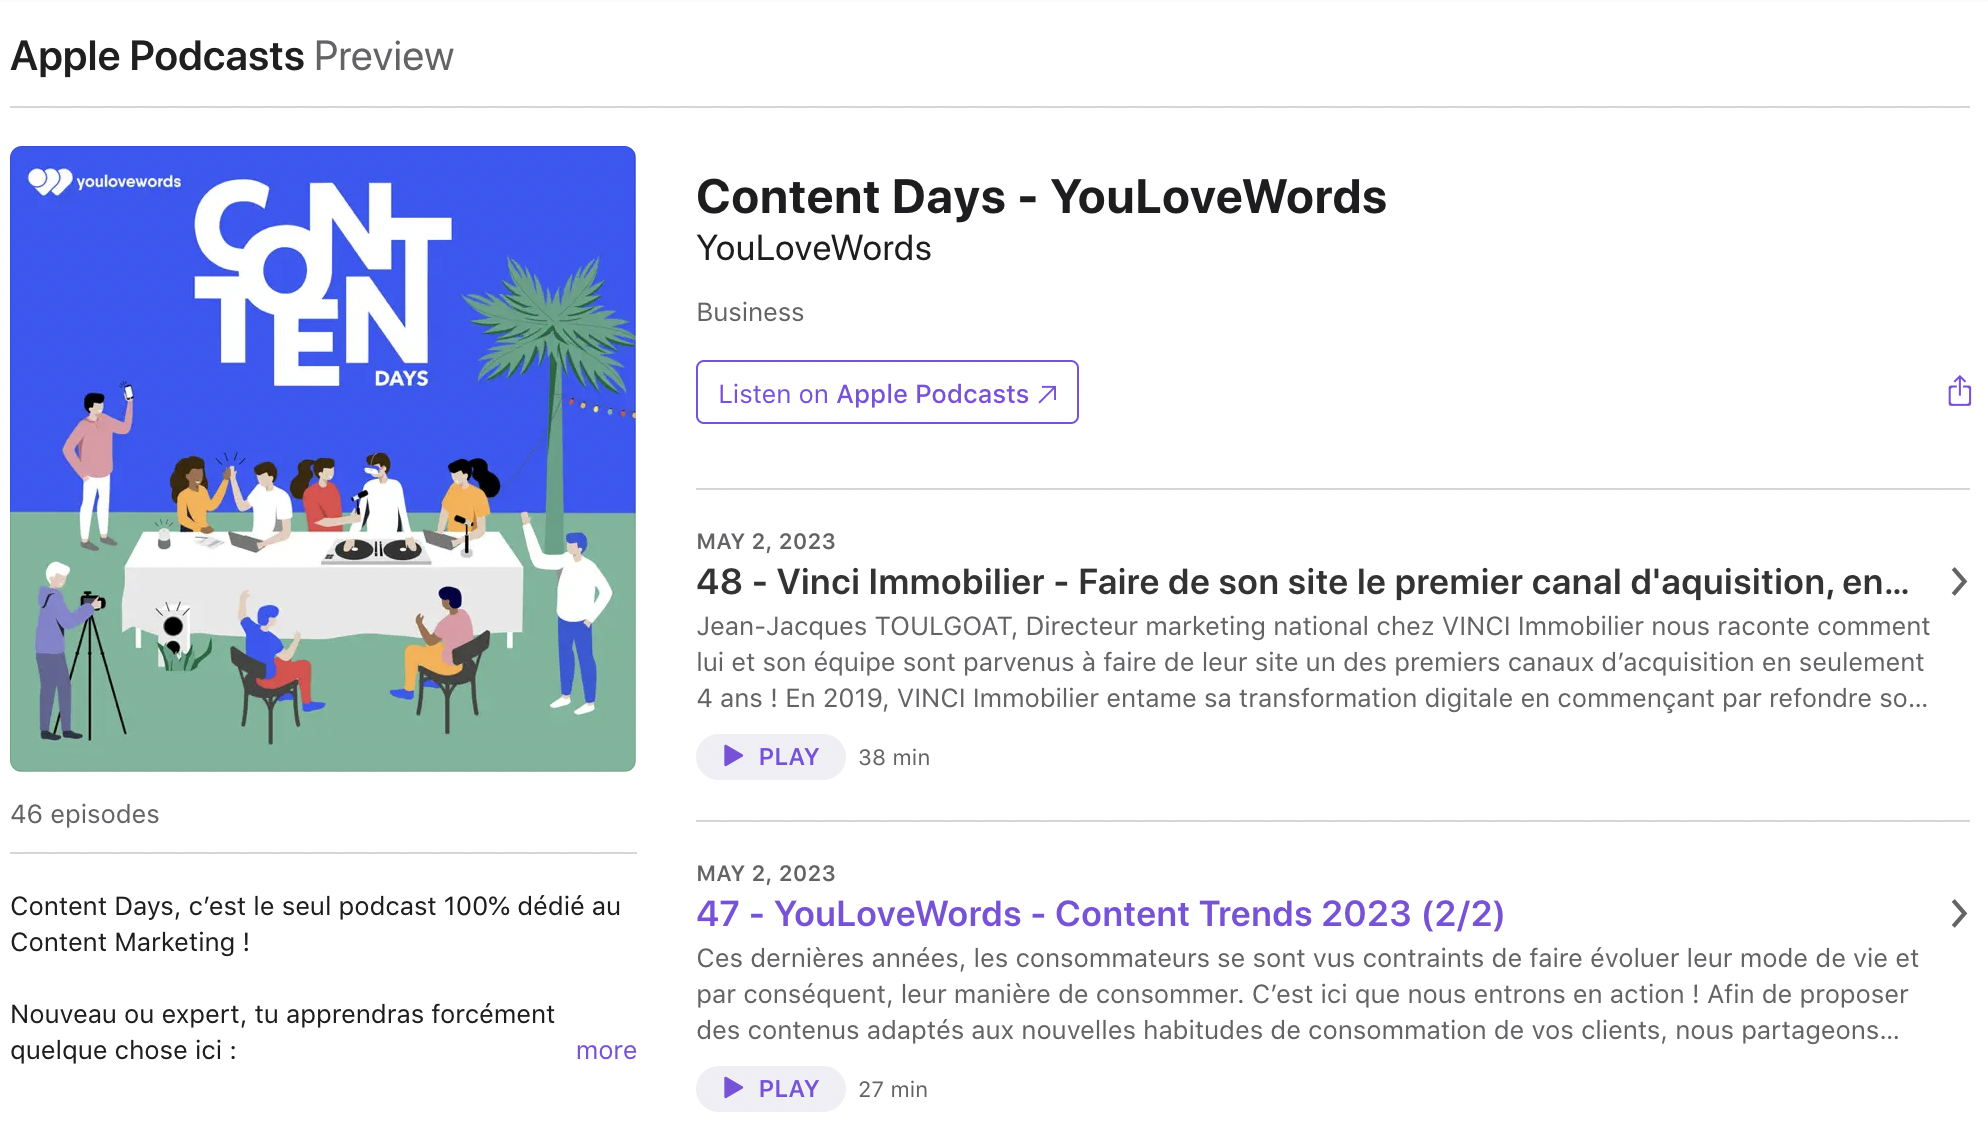Click the Business category label
This screenshot has height=1148, width=1988.
[x=750, y=312]
